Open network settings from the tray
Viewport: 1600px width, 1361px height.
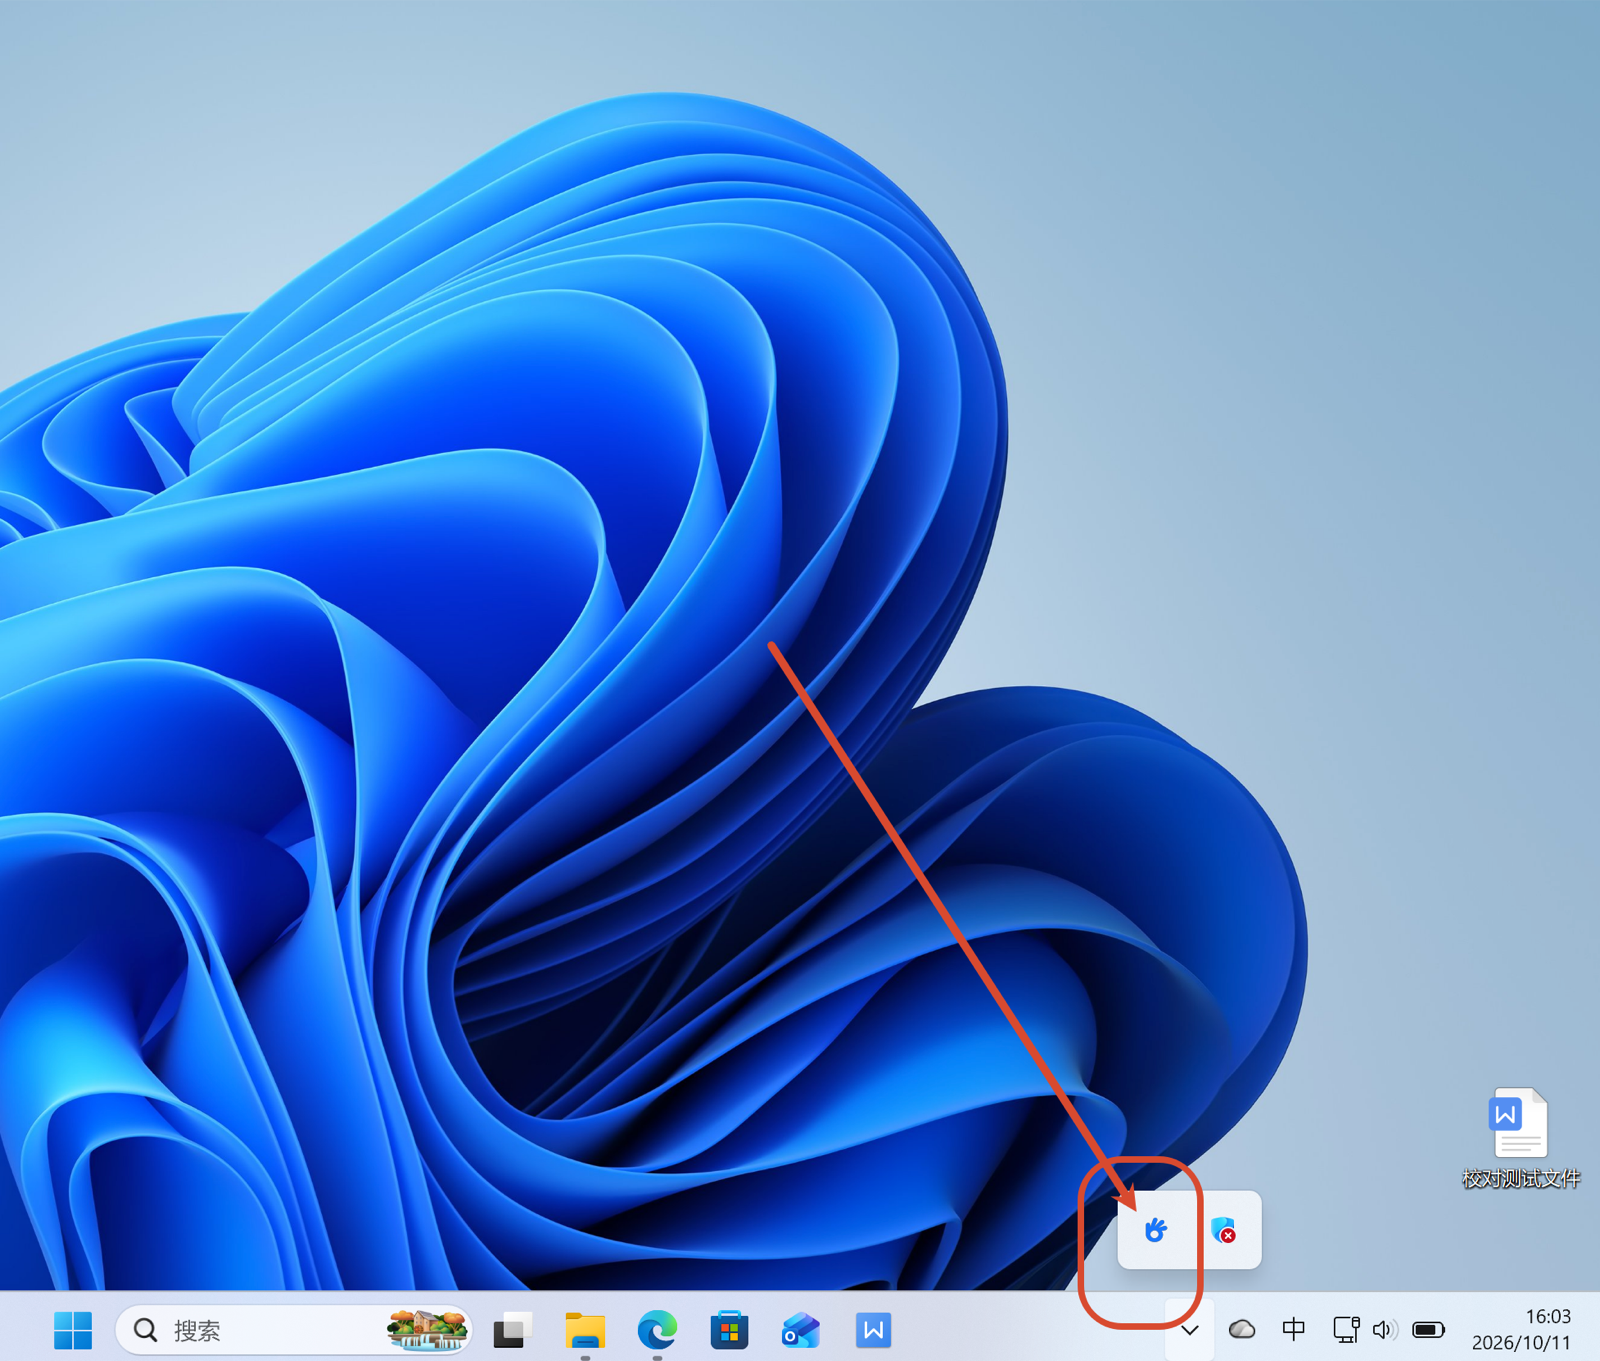(x=1346, y=1329)
